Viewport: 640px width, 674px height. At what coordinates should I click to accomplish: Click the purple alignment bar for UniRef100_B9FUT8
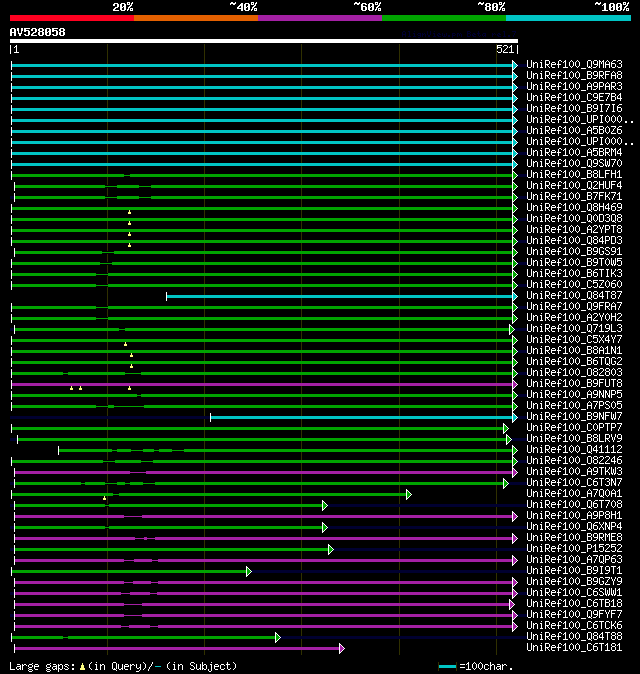(262, 384)
